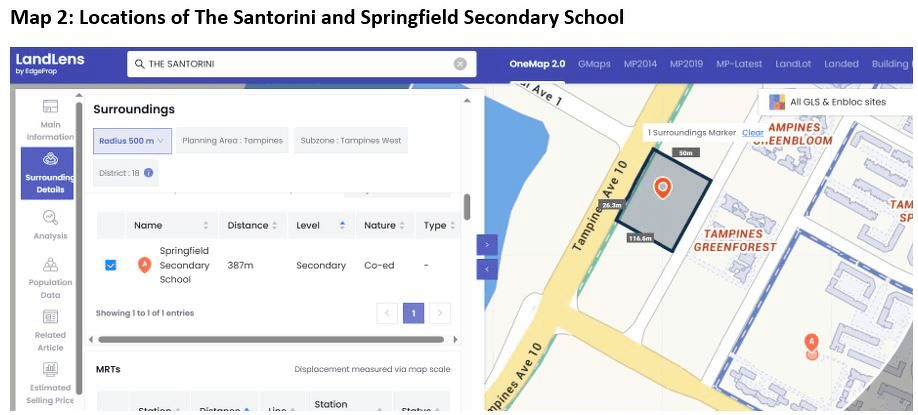
Task: Open Population Data sidebar icon
Action: [50, 265]
